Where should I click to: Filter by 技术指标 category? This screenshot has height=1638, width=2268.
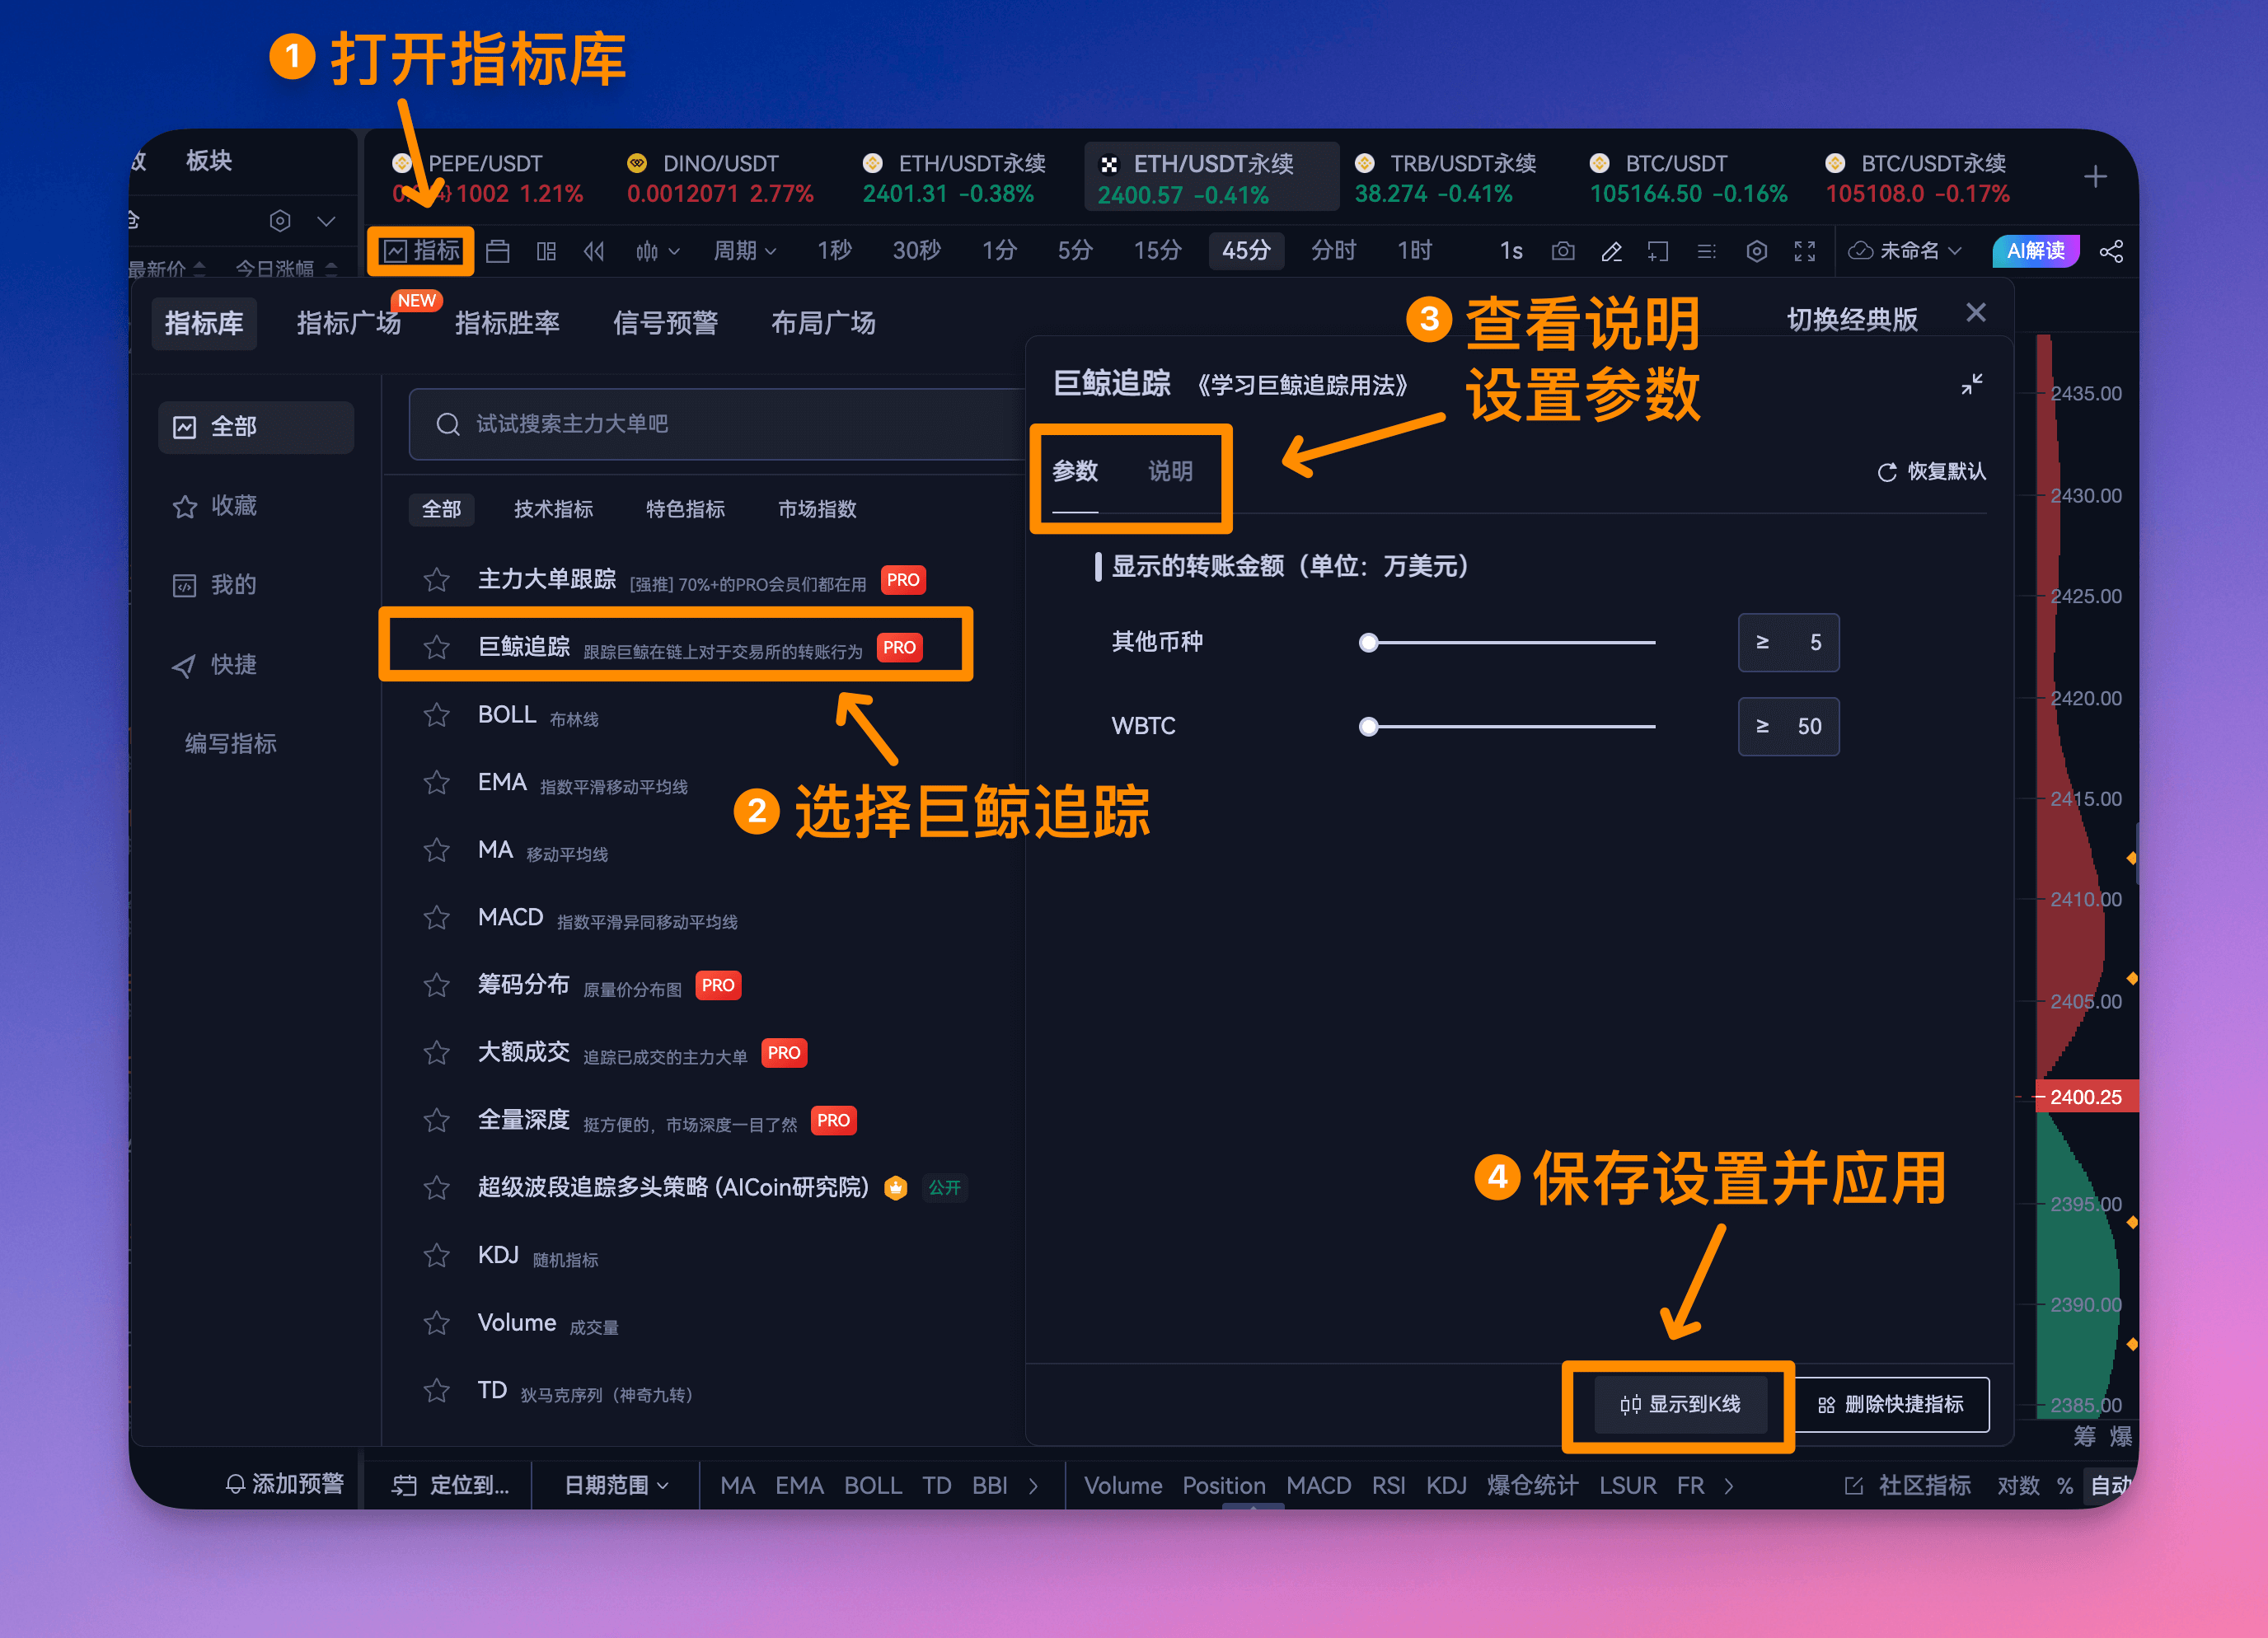pyautogui.click(x=553, y=509)
